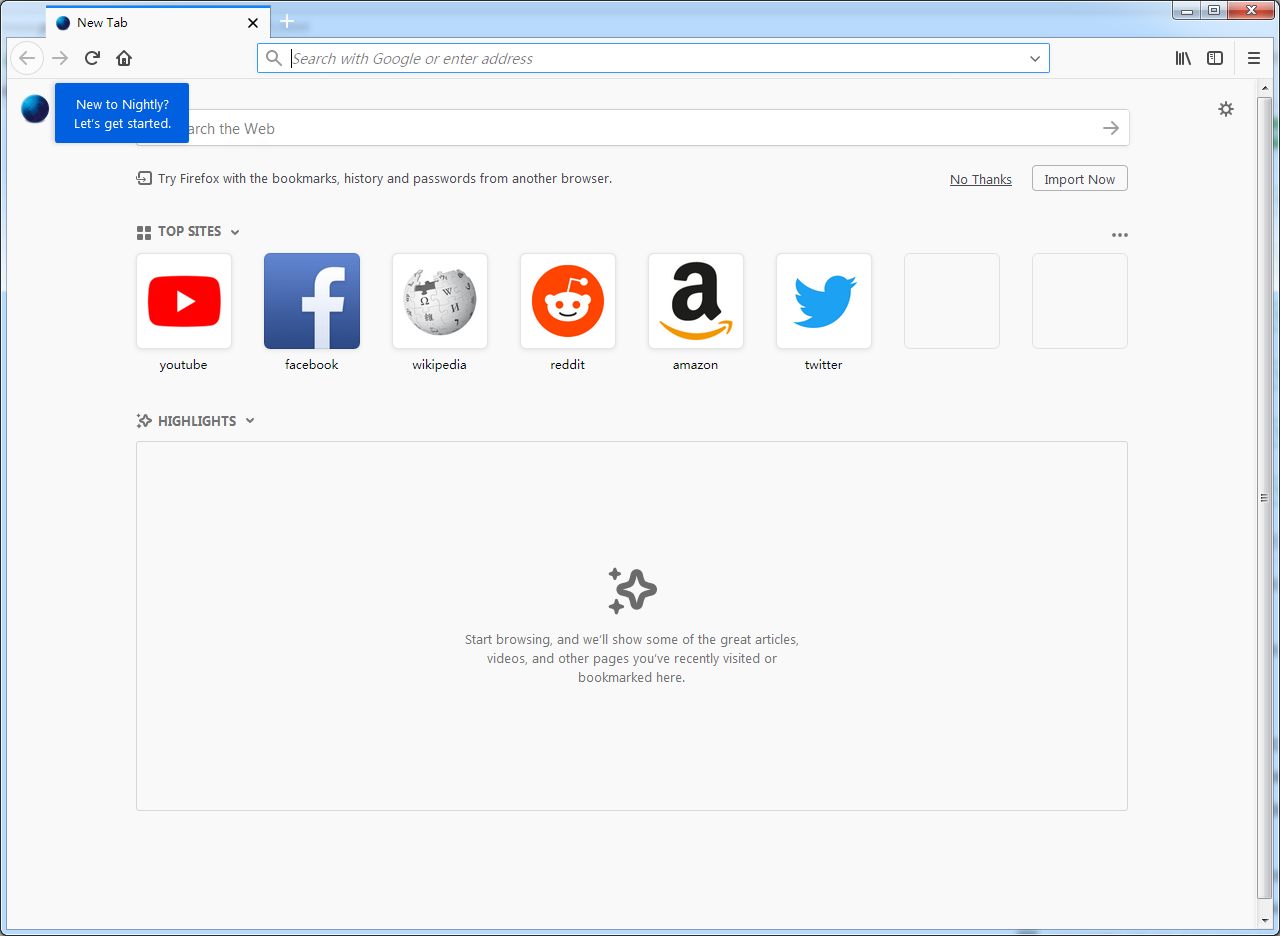Screen dimensions: 1280x936
Task: Click the forward navigation arrow
Action: [x=60, y=58]
